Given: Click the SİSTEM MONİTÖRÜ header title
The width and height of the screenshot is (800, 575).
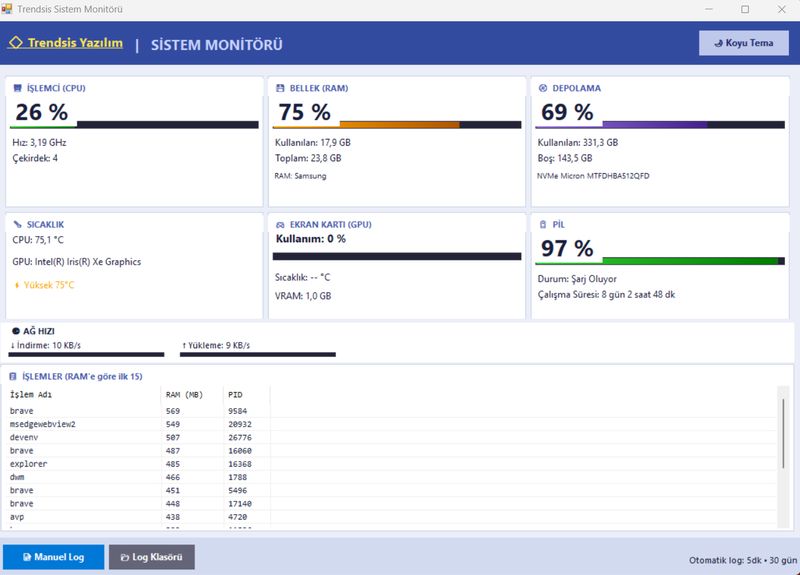Looking at the screenshot, I should 217,44.
